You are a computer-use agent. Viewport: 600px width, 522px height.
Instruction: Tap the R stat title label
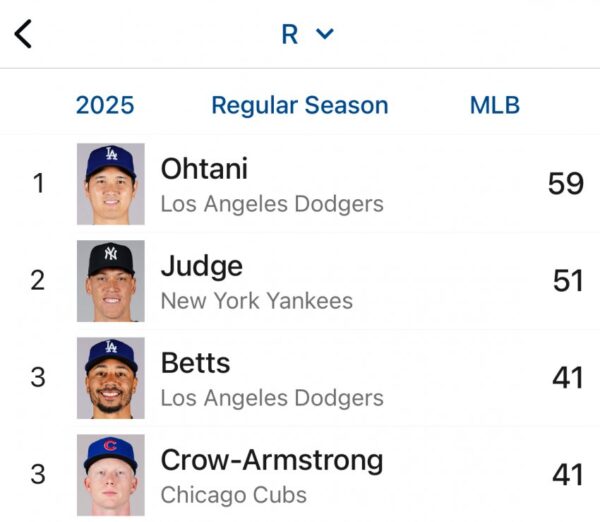coord(290,34)
